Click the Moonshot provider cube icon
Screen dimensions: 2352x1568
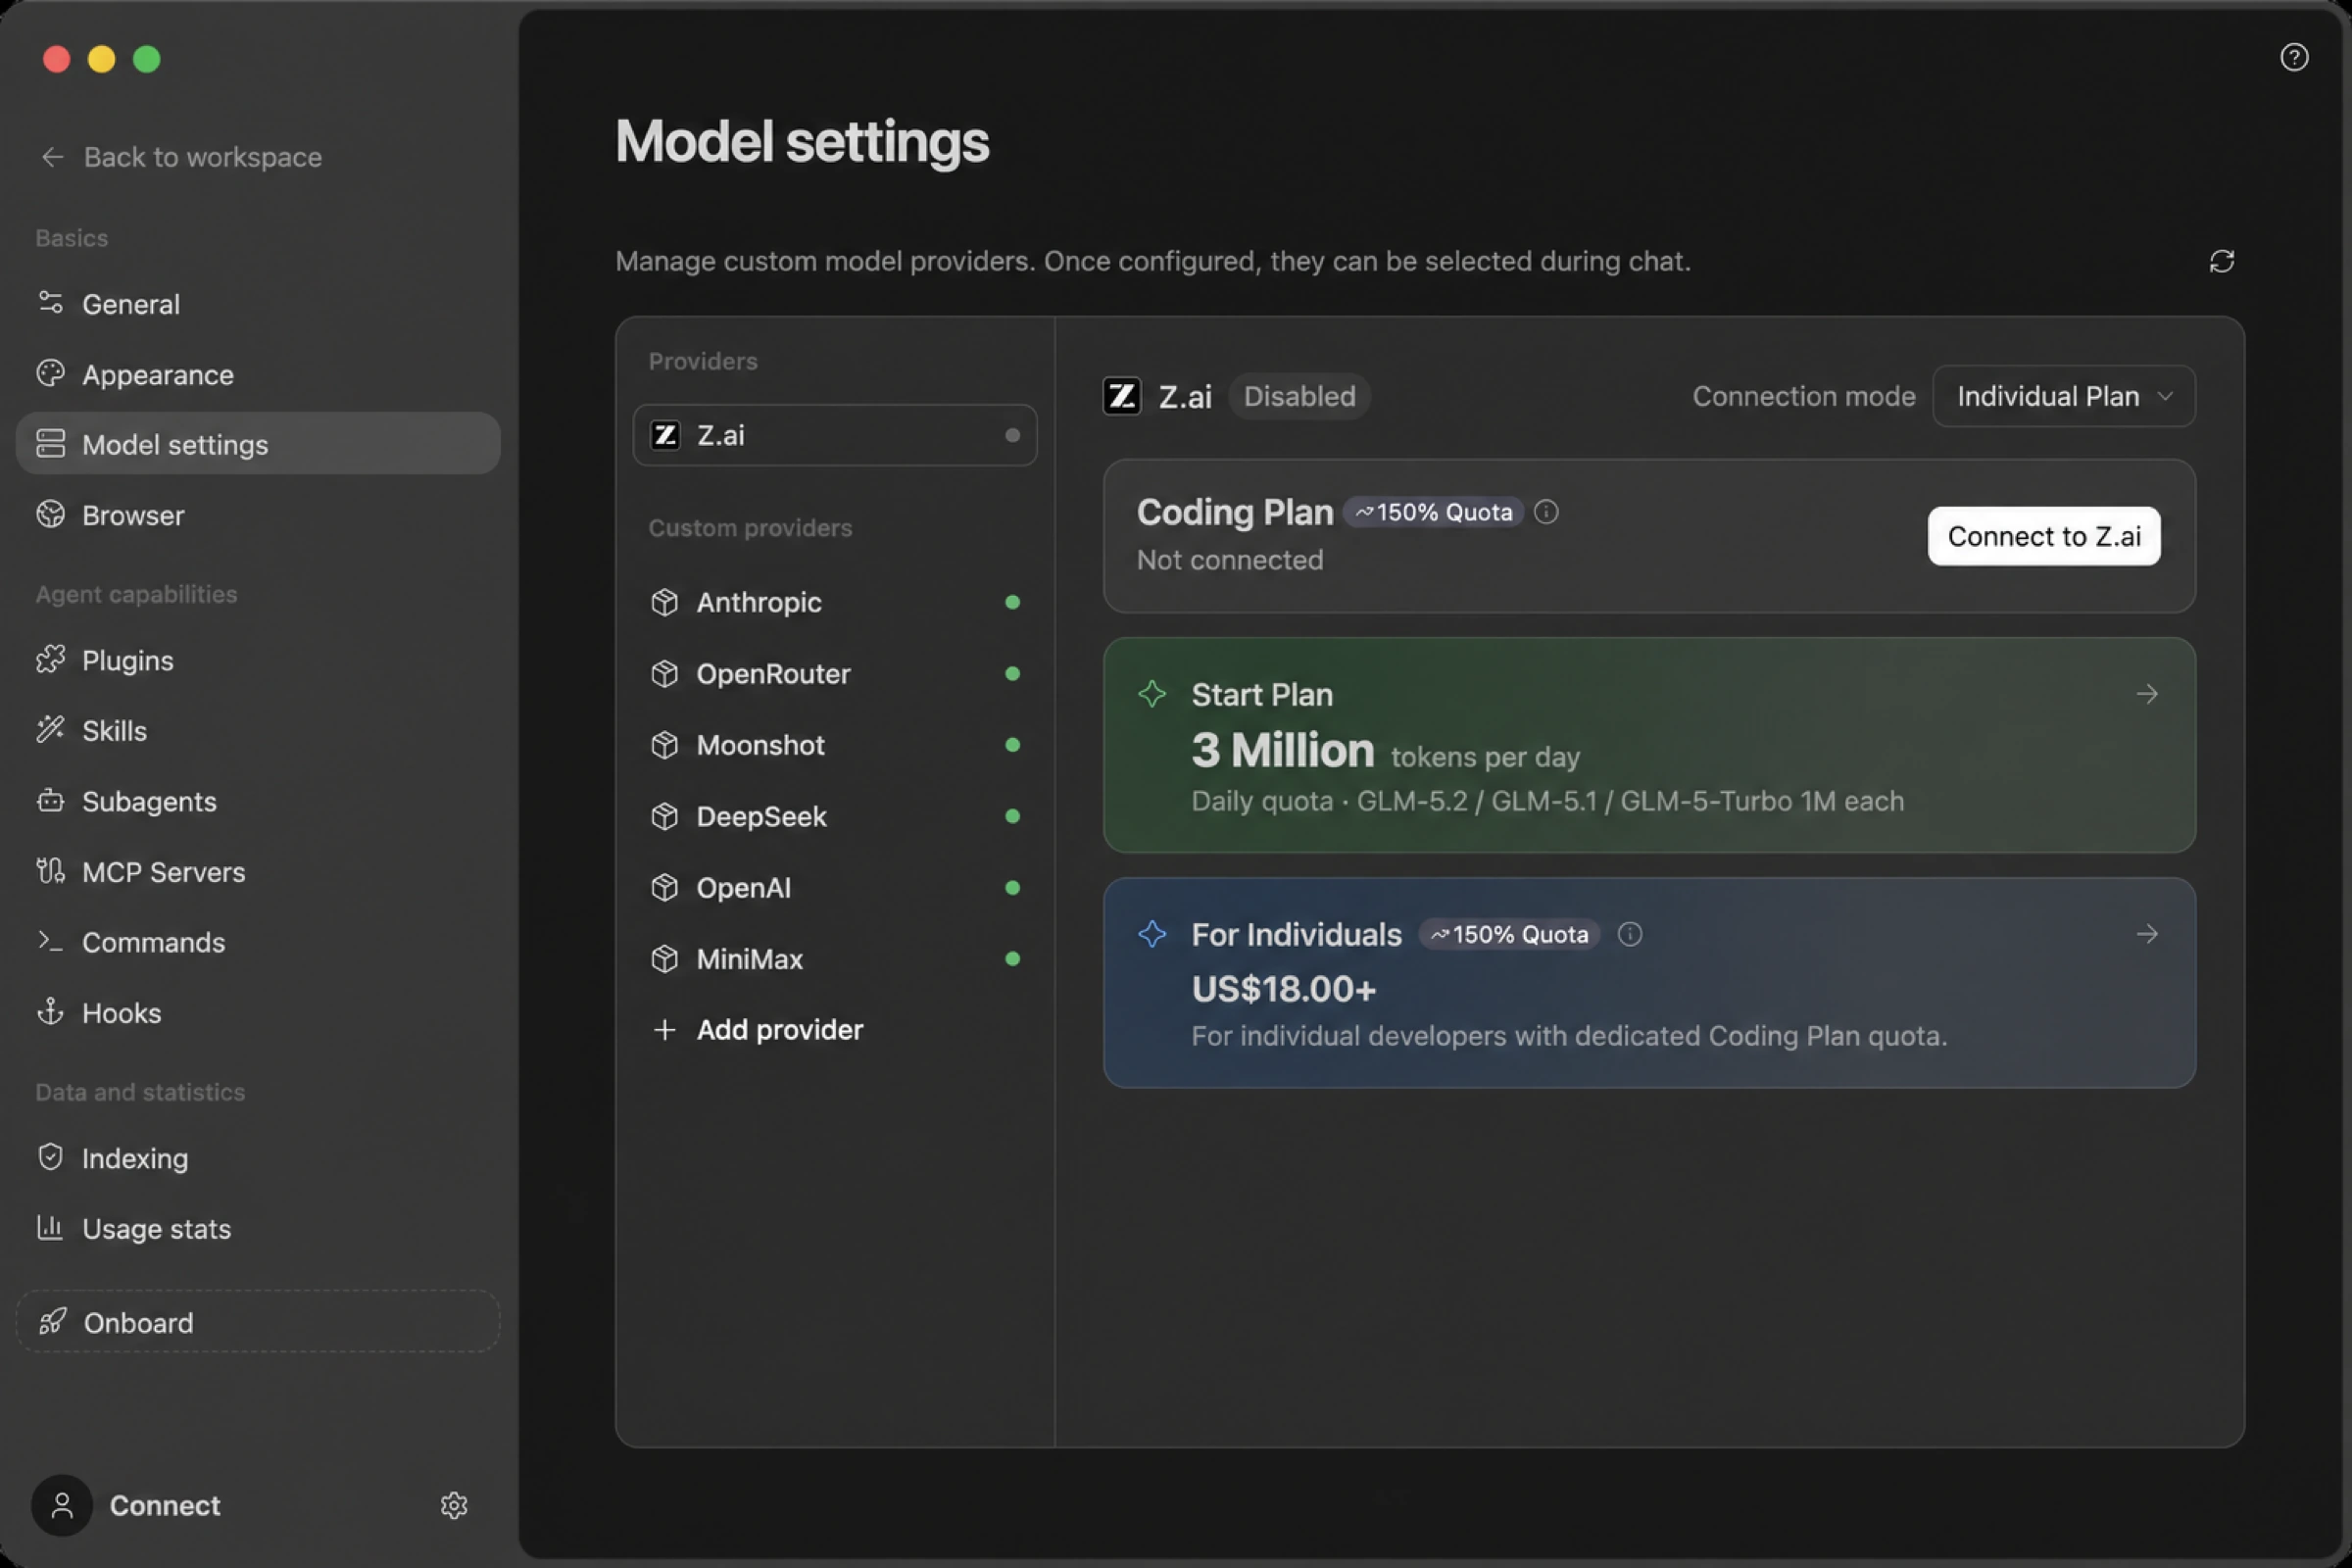click(x=665, y=745)
